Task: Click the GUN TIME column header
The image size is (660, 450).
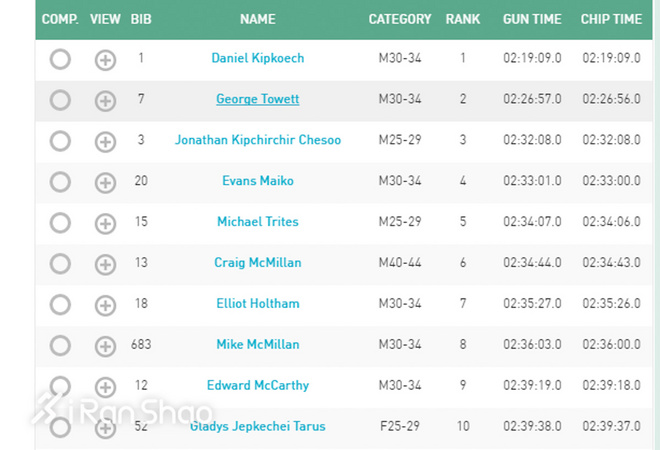Action: pos(532,19)
